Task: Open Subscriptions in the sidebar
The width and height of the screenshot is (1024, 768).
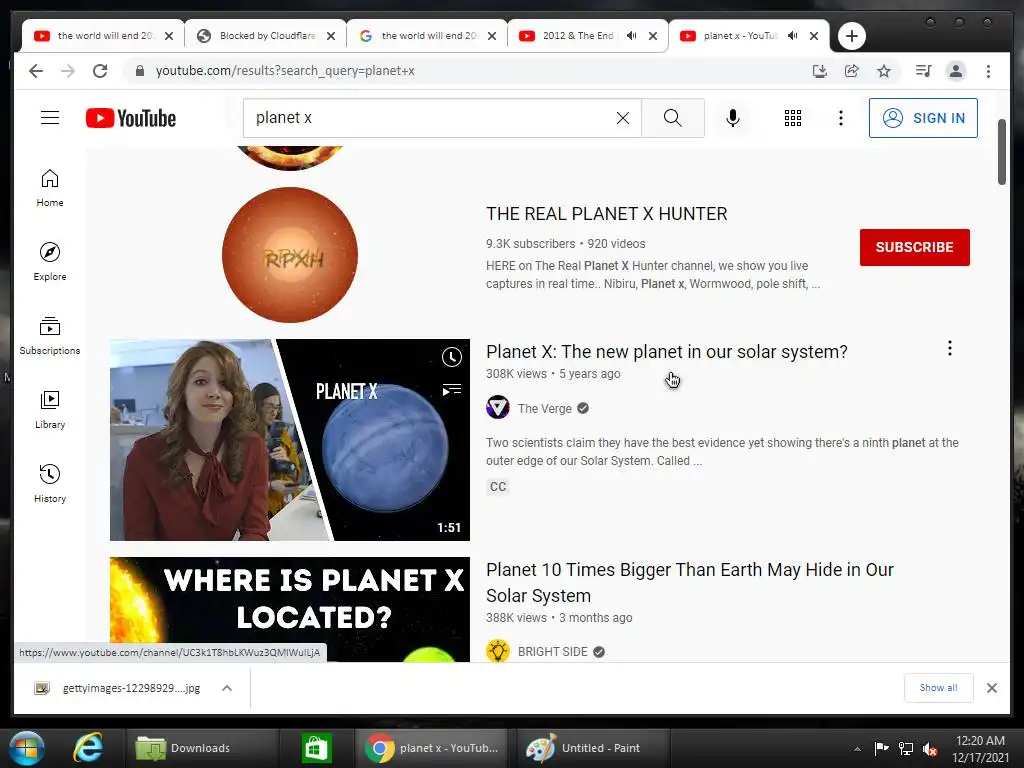Action: (x=50, y=336)
